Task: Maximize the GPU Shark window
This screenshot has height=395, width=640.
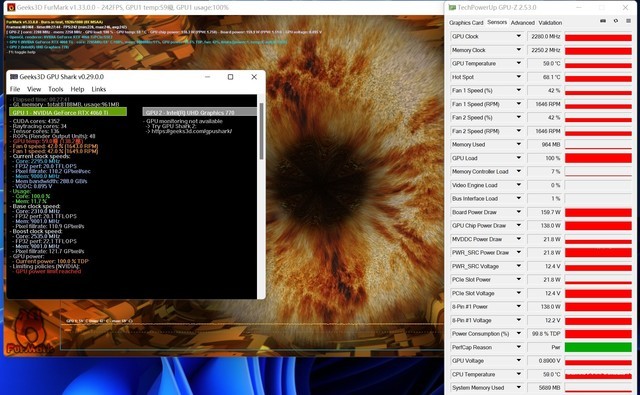Action: [230, 77]
